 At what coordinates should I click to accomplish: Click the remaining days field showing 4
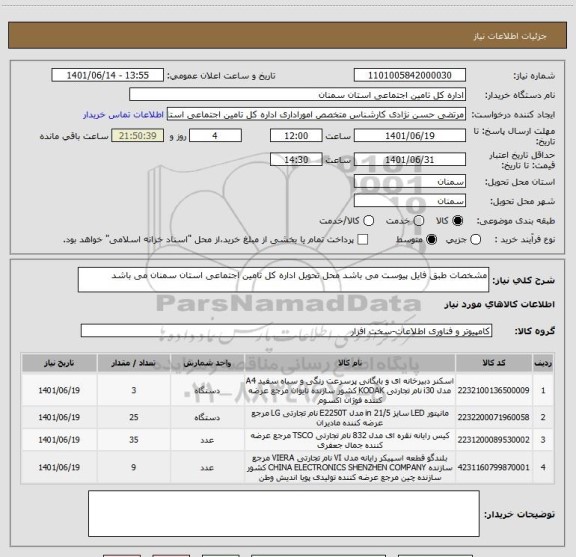(215, 136)
